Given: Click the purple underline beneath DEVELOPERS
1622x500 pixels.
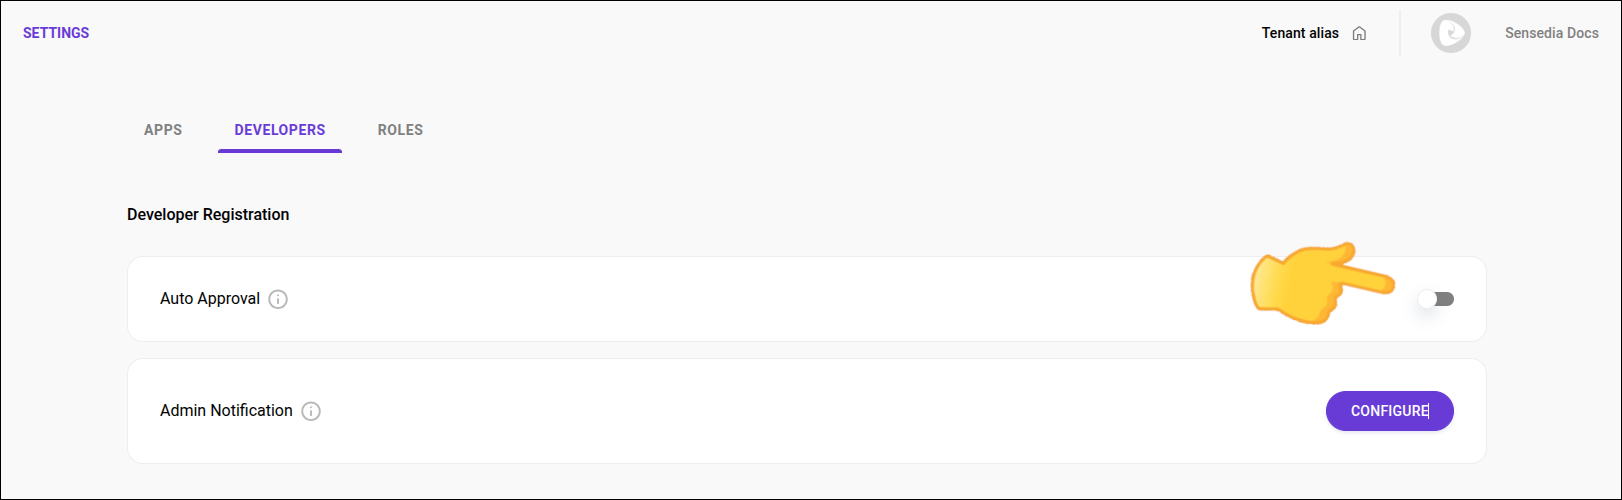Looking at the screenshot, I should click(280, 151).
